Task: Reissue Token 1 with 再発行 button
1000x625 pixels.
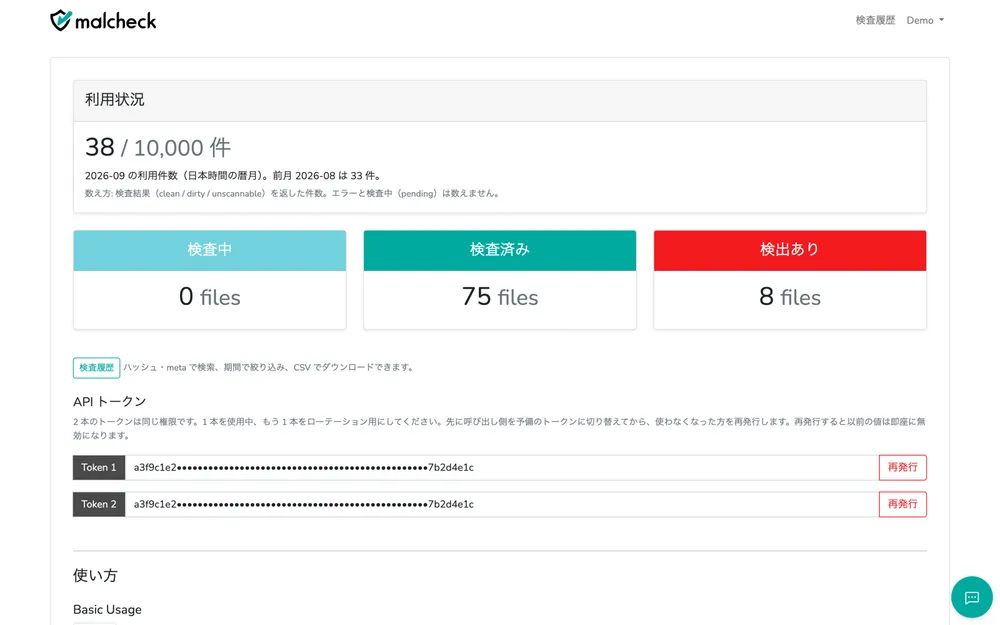Action: (902, 467)
